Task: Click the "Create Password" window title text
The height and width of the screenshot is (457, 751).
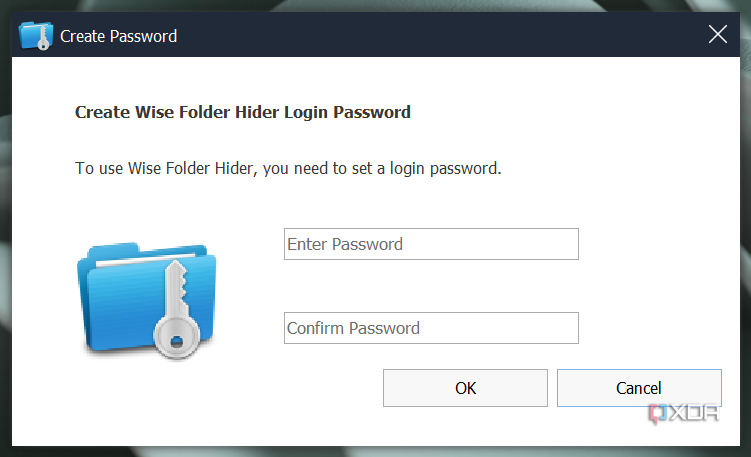Action: [x=118, y=36]
